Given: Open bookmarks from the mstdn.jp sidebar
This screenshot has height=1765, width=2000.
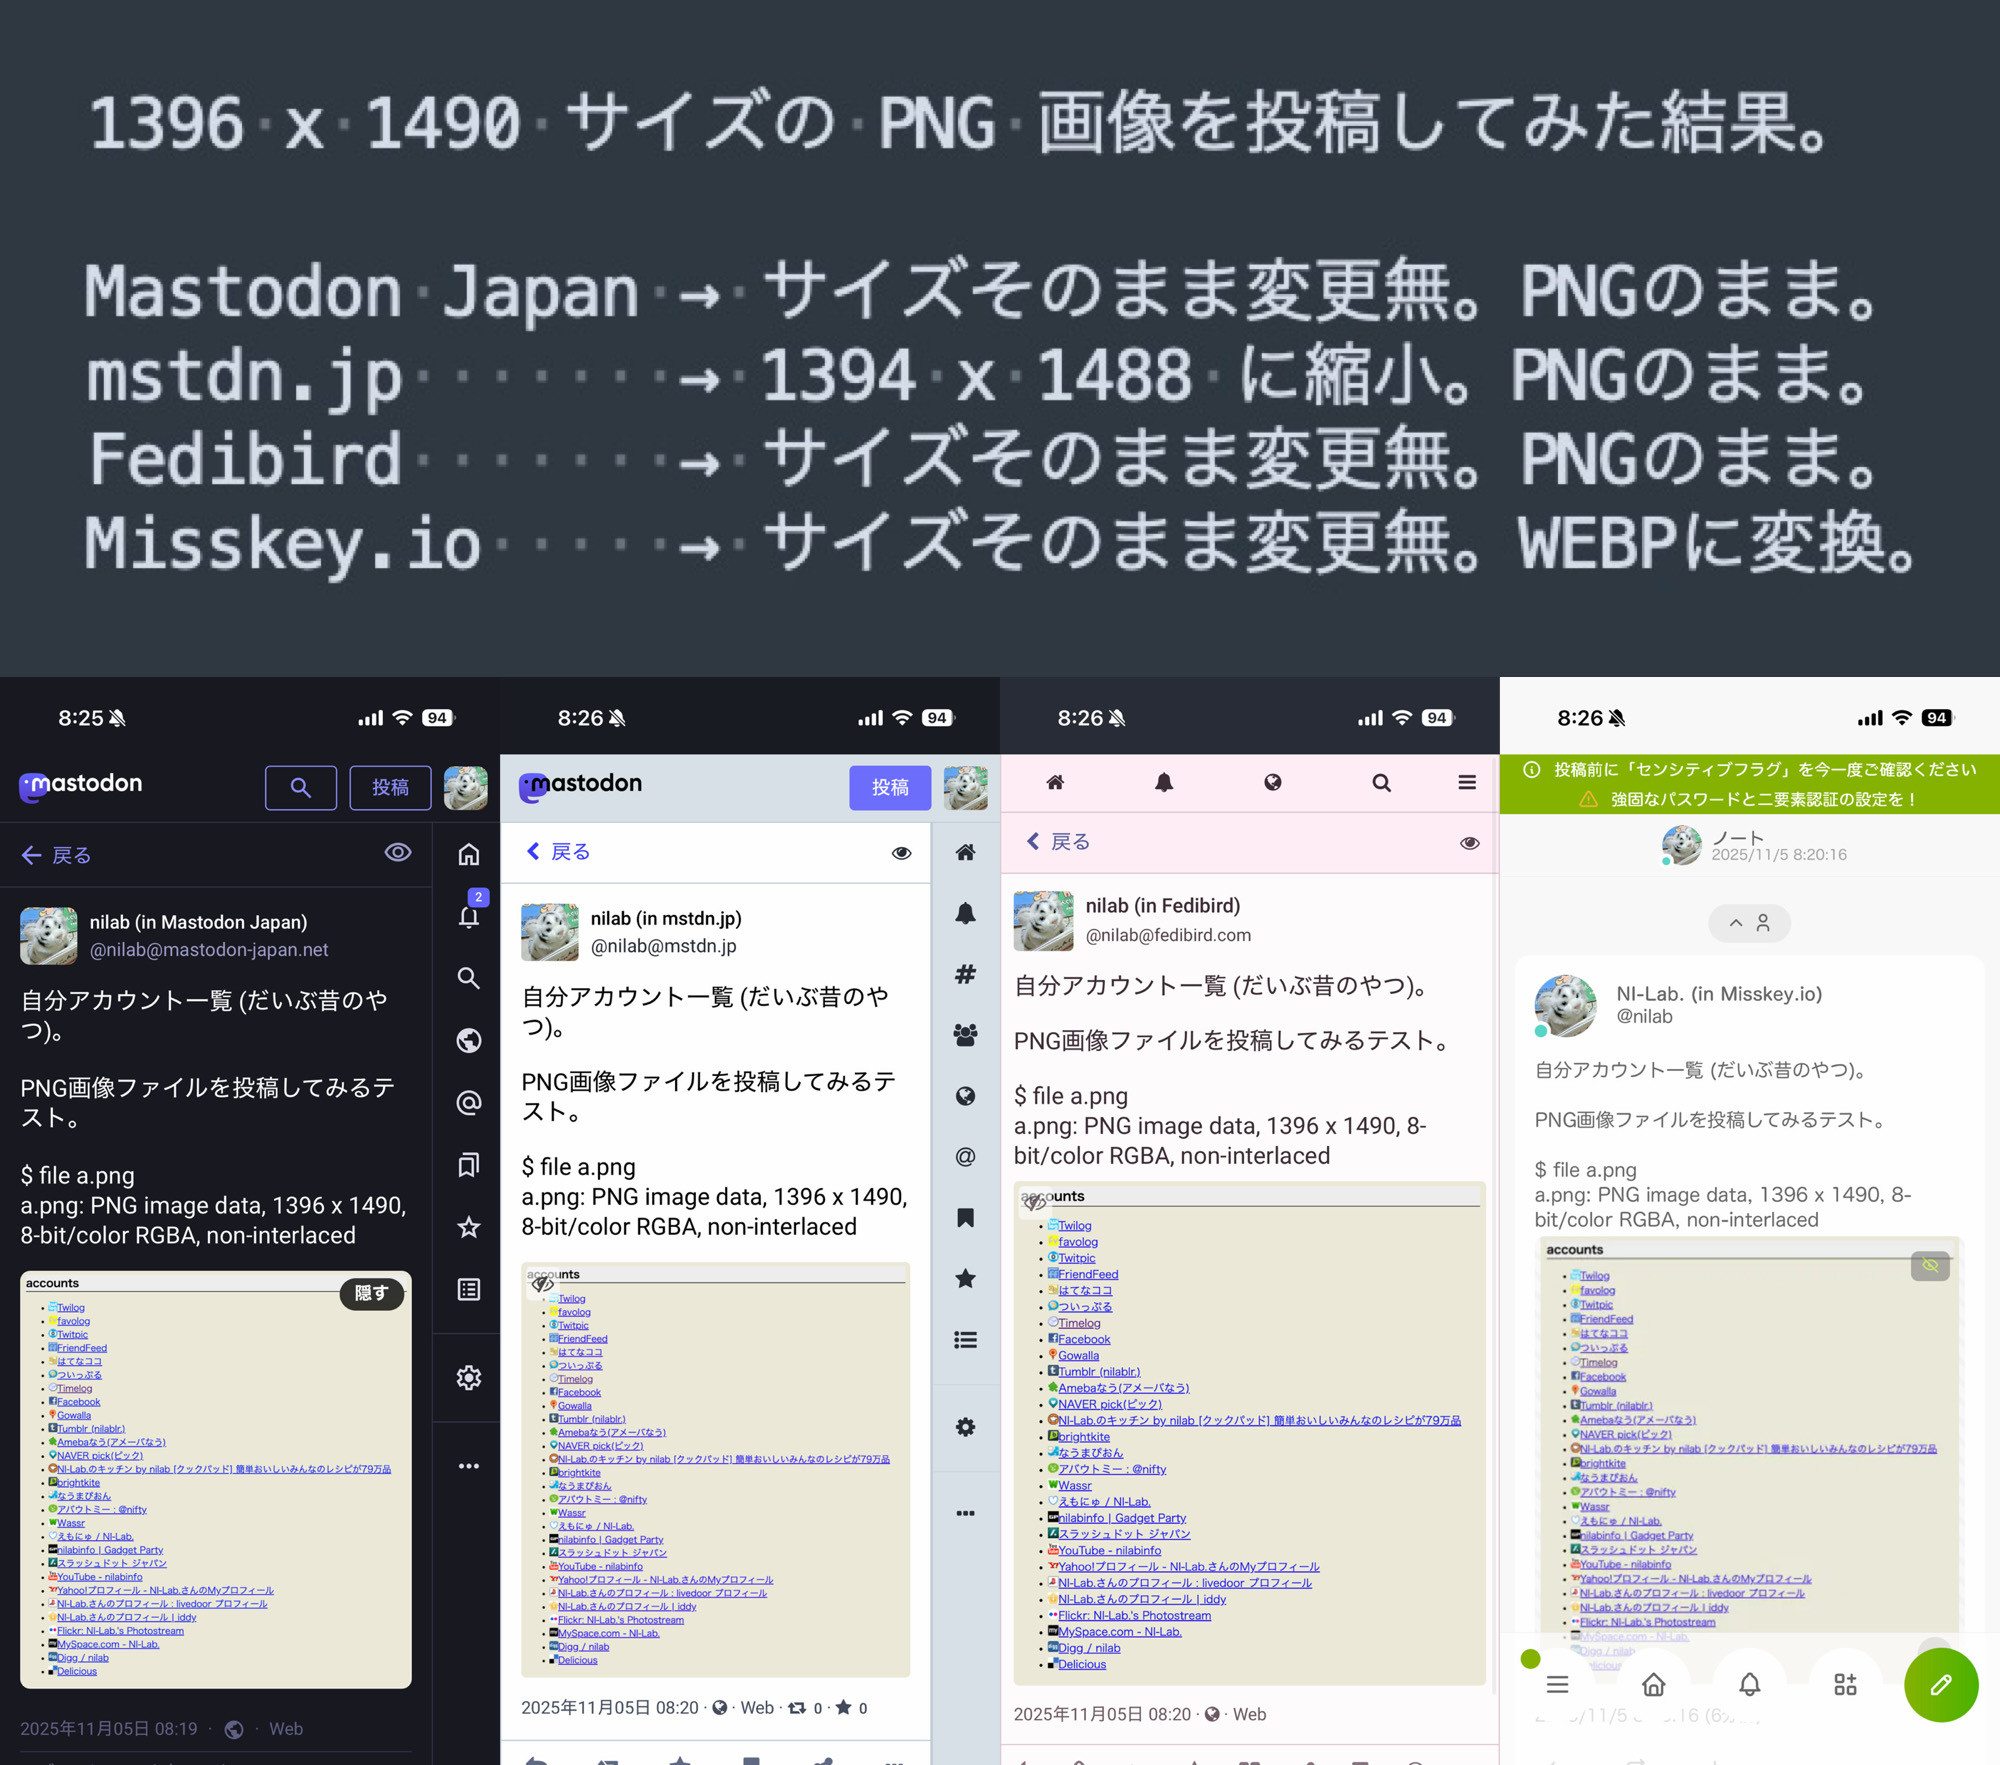Looking at the screenshot, I should pyautogui.click(x=468, y=1165).
